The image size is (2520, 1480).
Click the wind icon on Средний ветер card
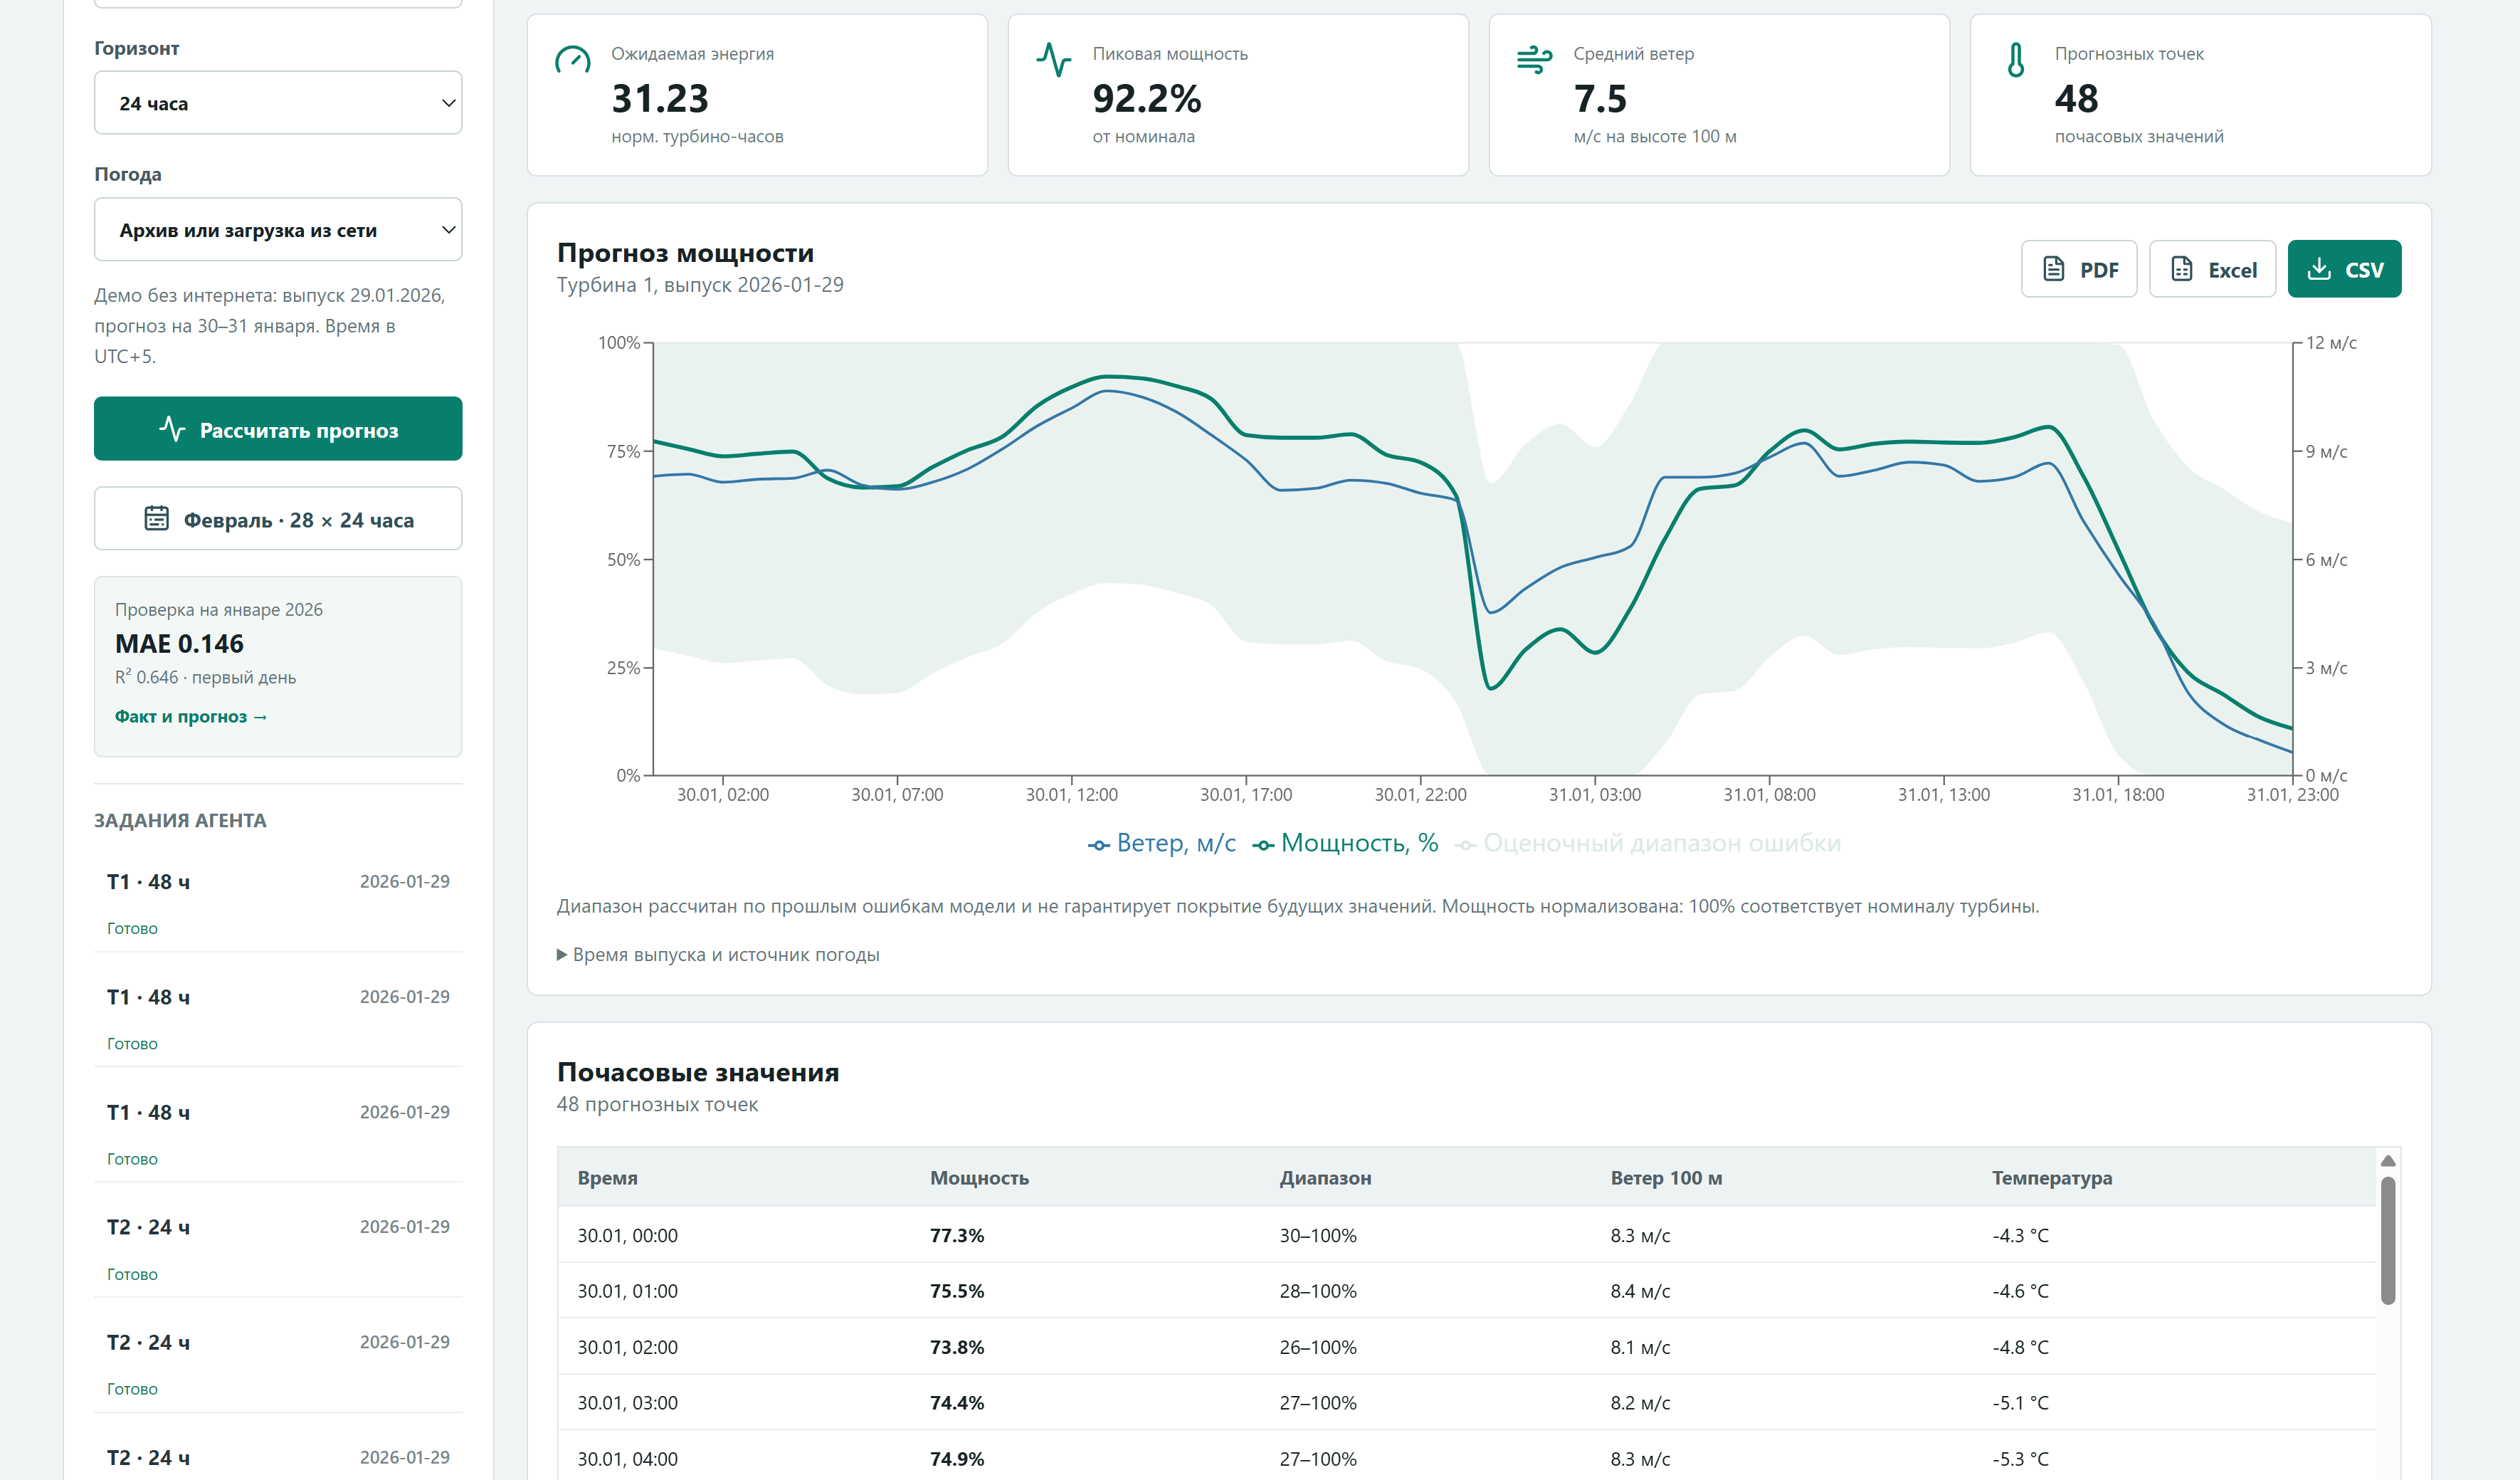(x=1534, y=60)
